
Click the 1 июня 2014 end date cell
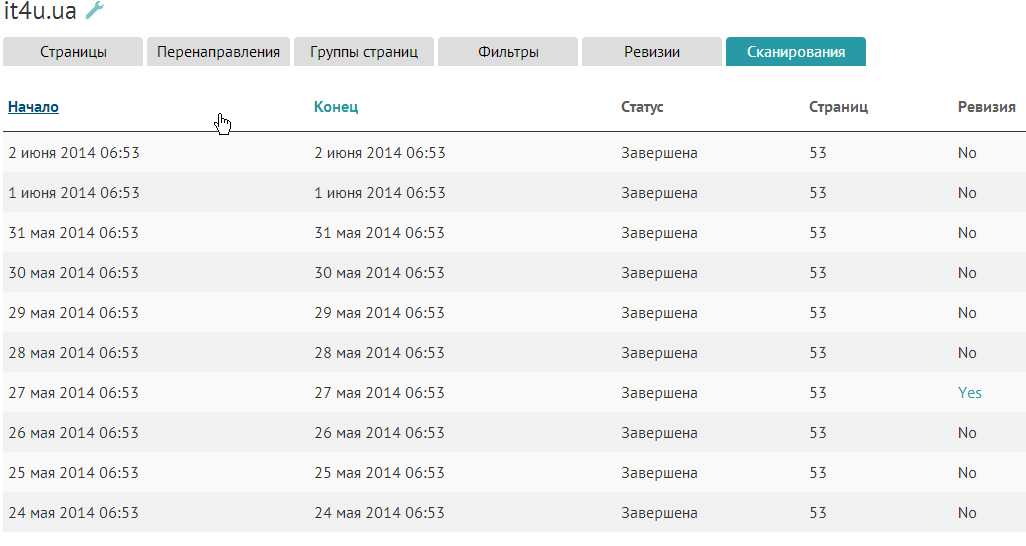380,193
